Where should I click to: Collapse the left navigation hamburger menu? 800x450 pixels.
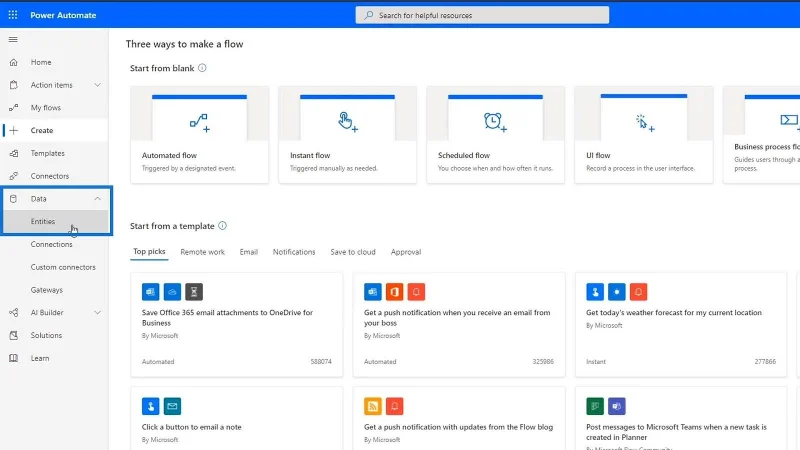pyautogui.click(x=13, y=39)
